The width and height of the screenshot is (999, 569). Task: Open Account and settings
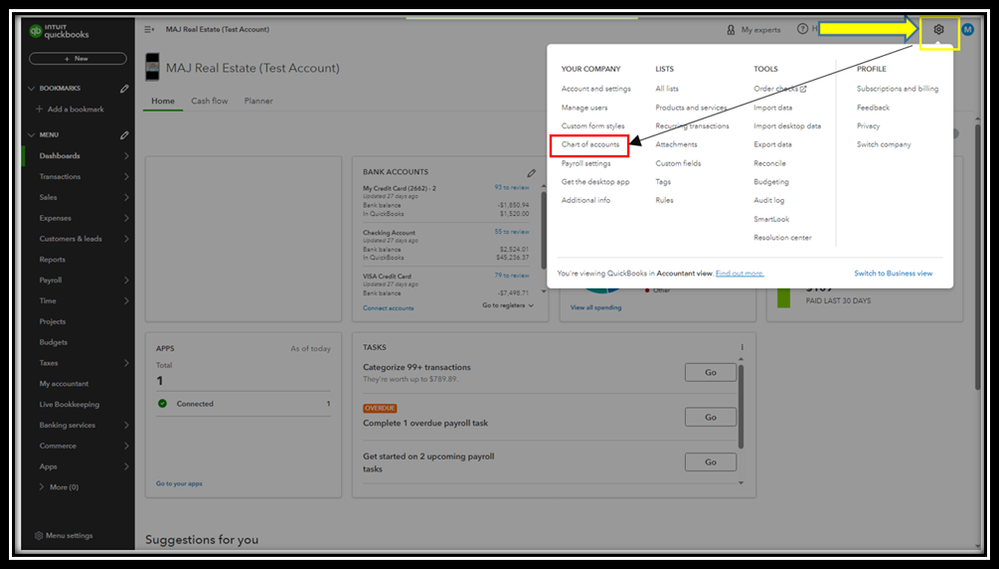pyautogui.click(x=596, y=89)
